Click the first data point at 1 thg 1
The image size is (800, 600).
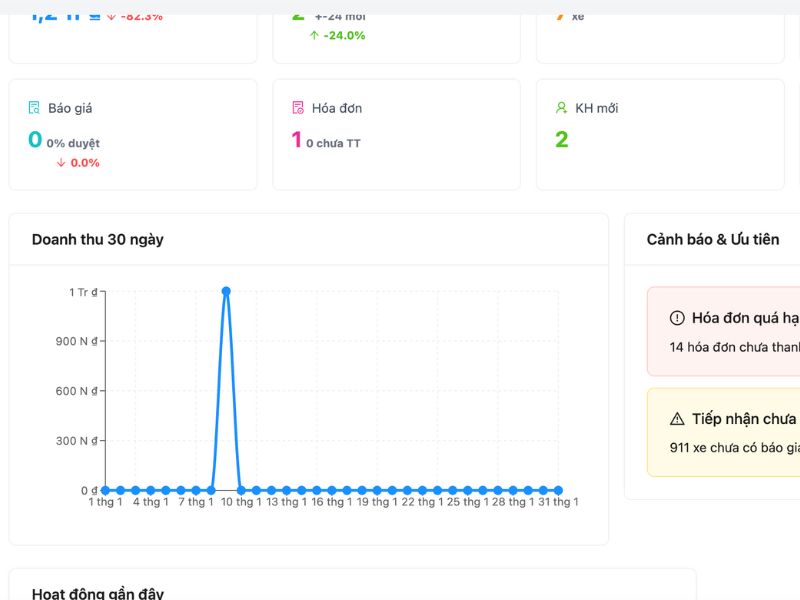(105, 490)
